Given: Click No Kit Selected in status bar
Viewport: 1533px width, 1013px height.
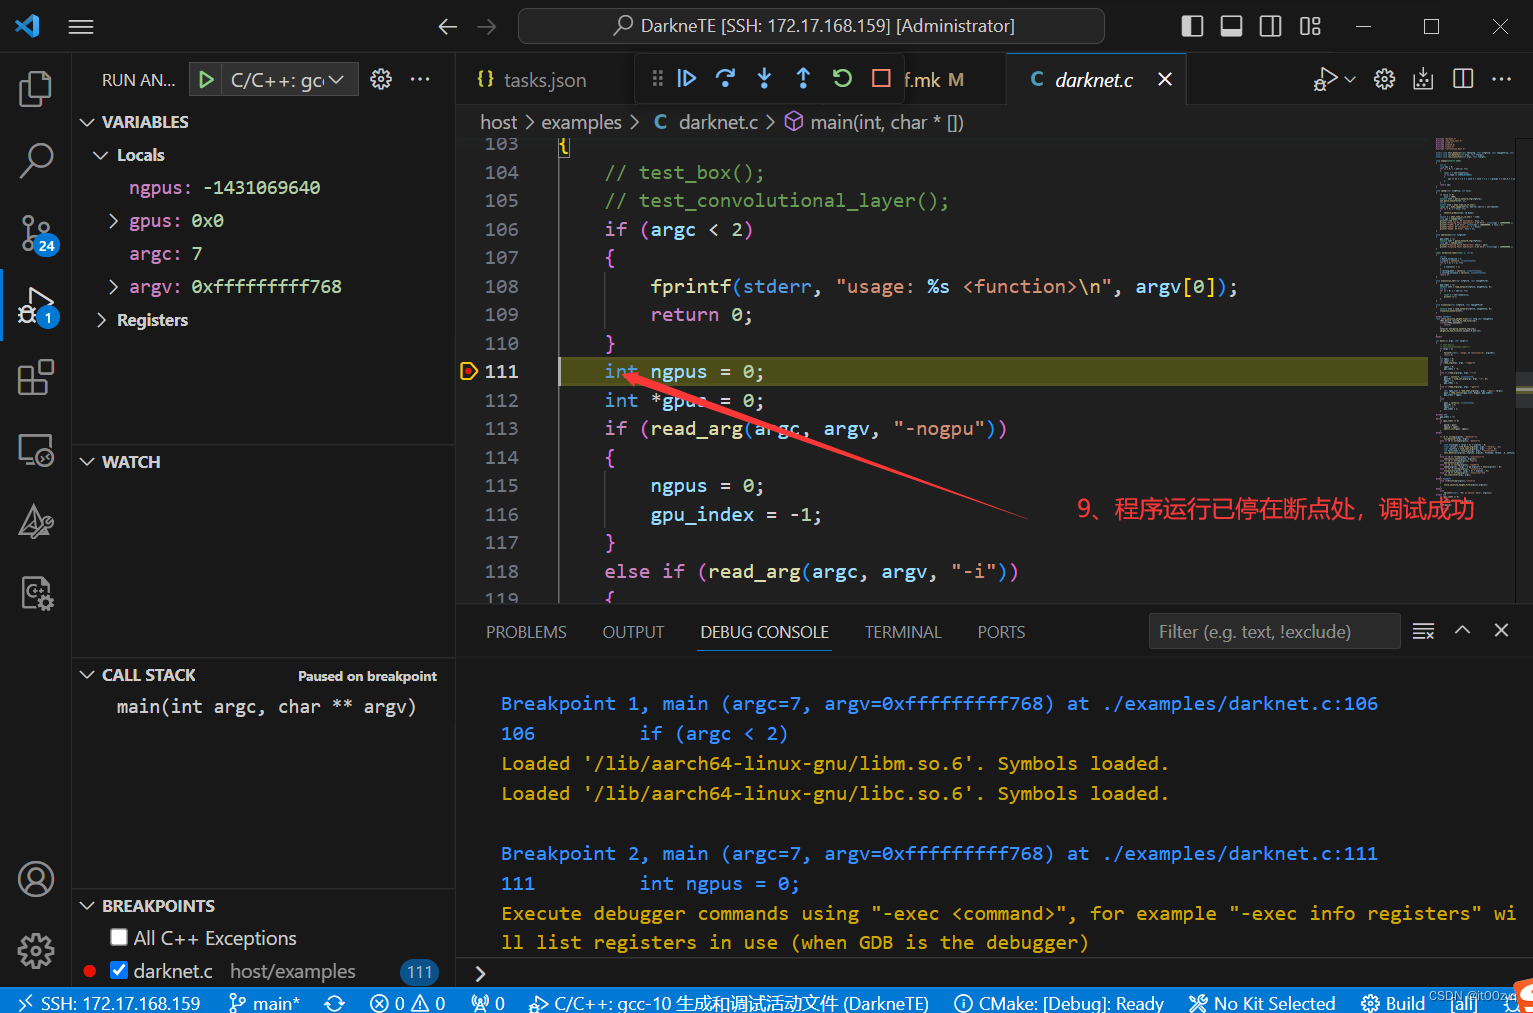Looking at the screenshot, I should [x=1262, y=1002].
